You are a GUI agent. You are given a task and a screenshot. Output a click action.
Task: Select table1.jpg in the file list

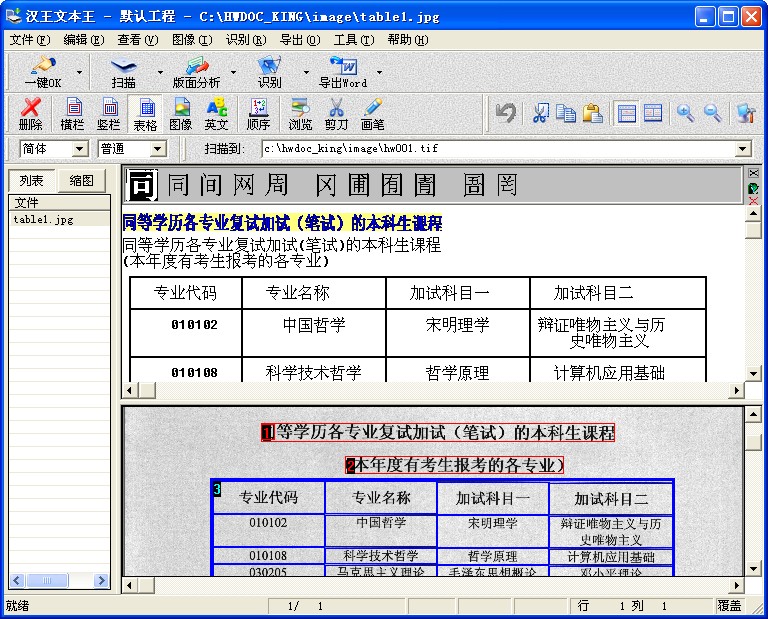(43, 219)
